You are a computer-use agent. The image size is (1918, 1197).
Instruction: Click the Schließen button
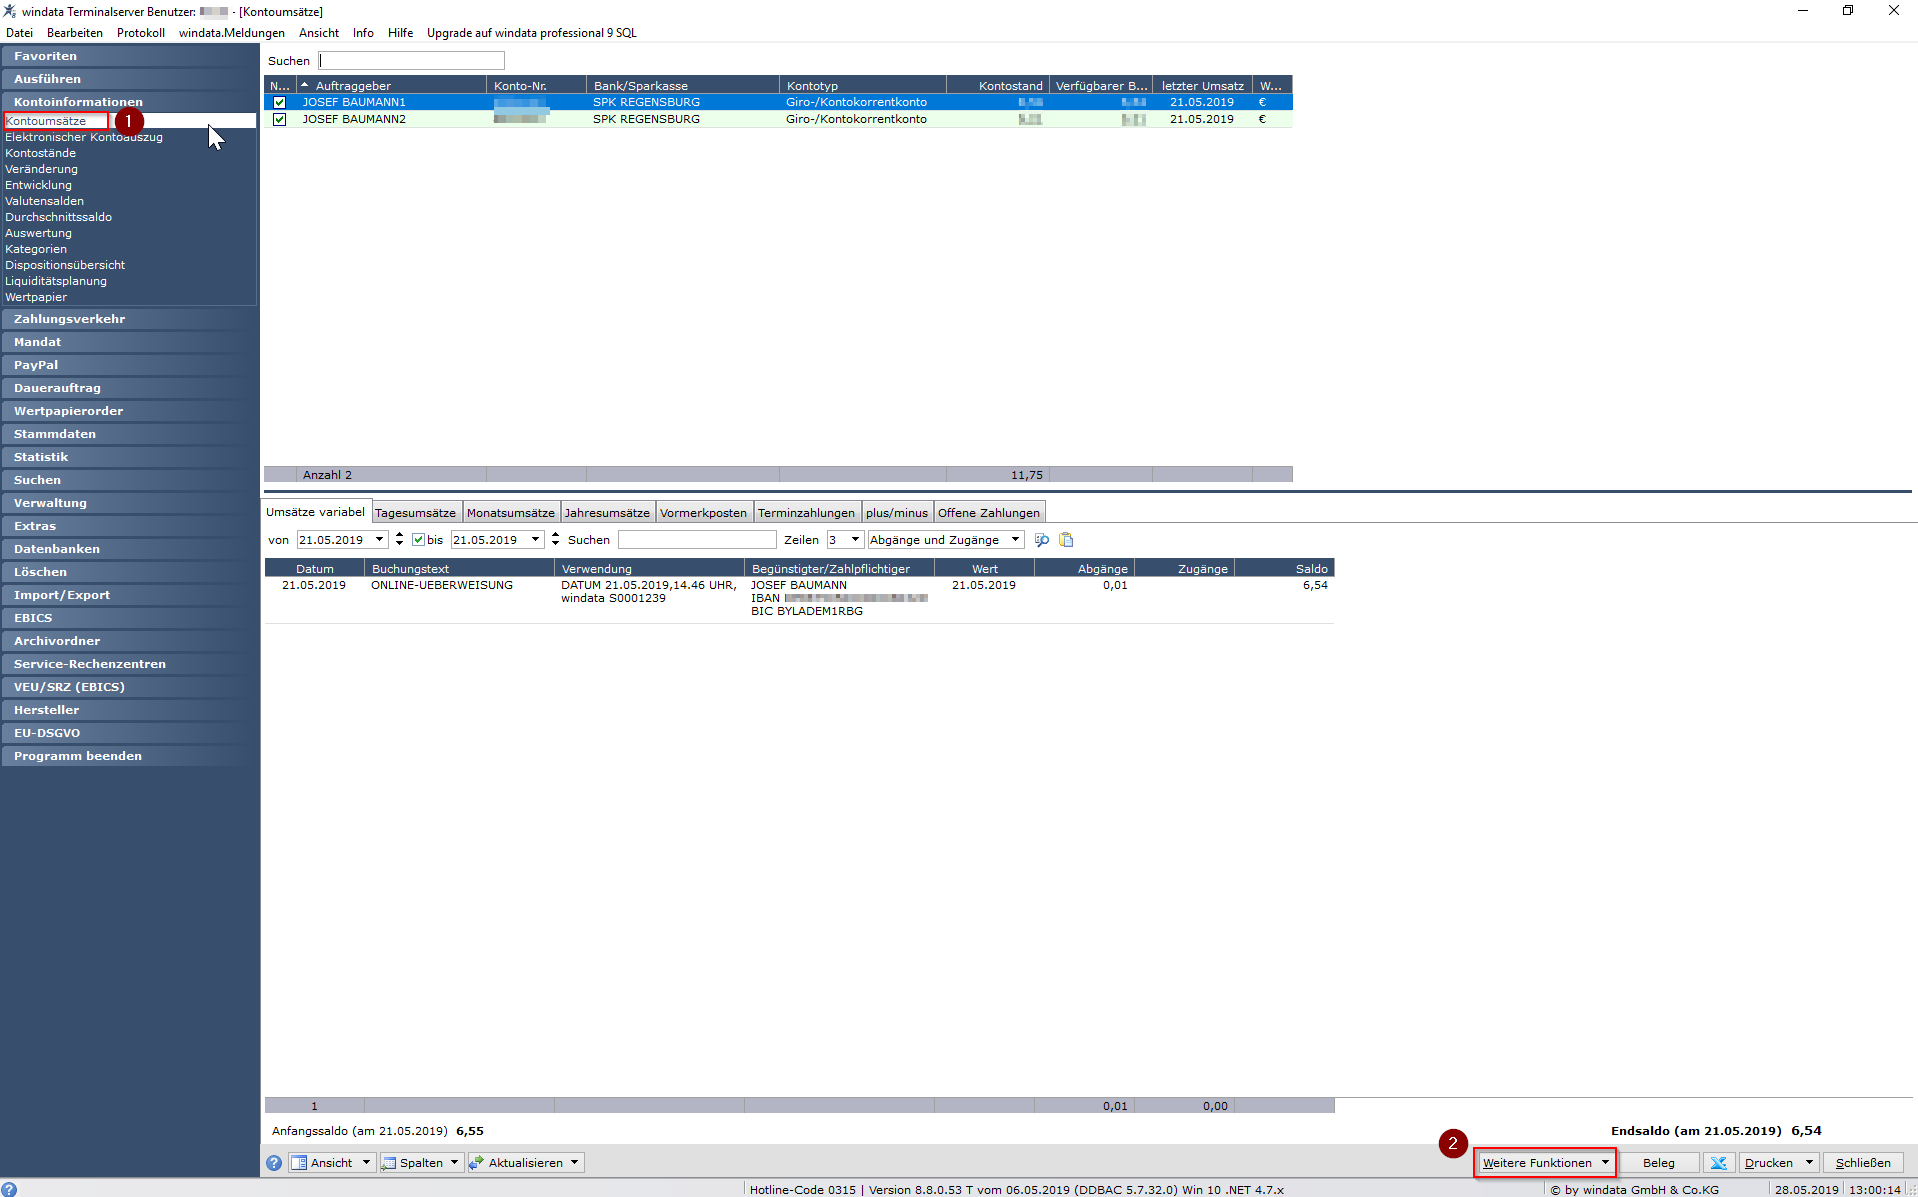click(x=1863, y=1163)
